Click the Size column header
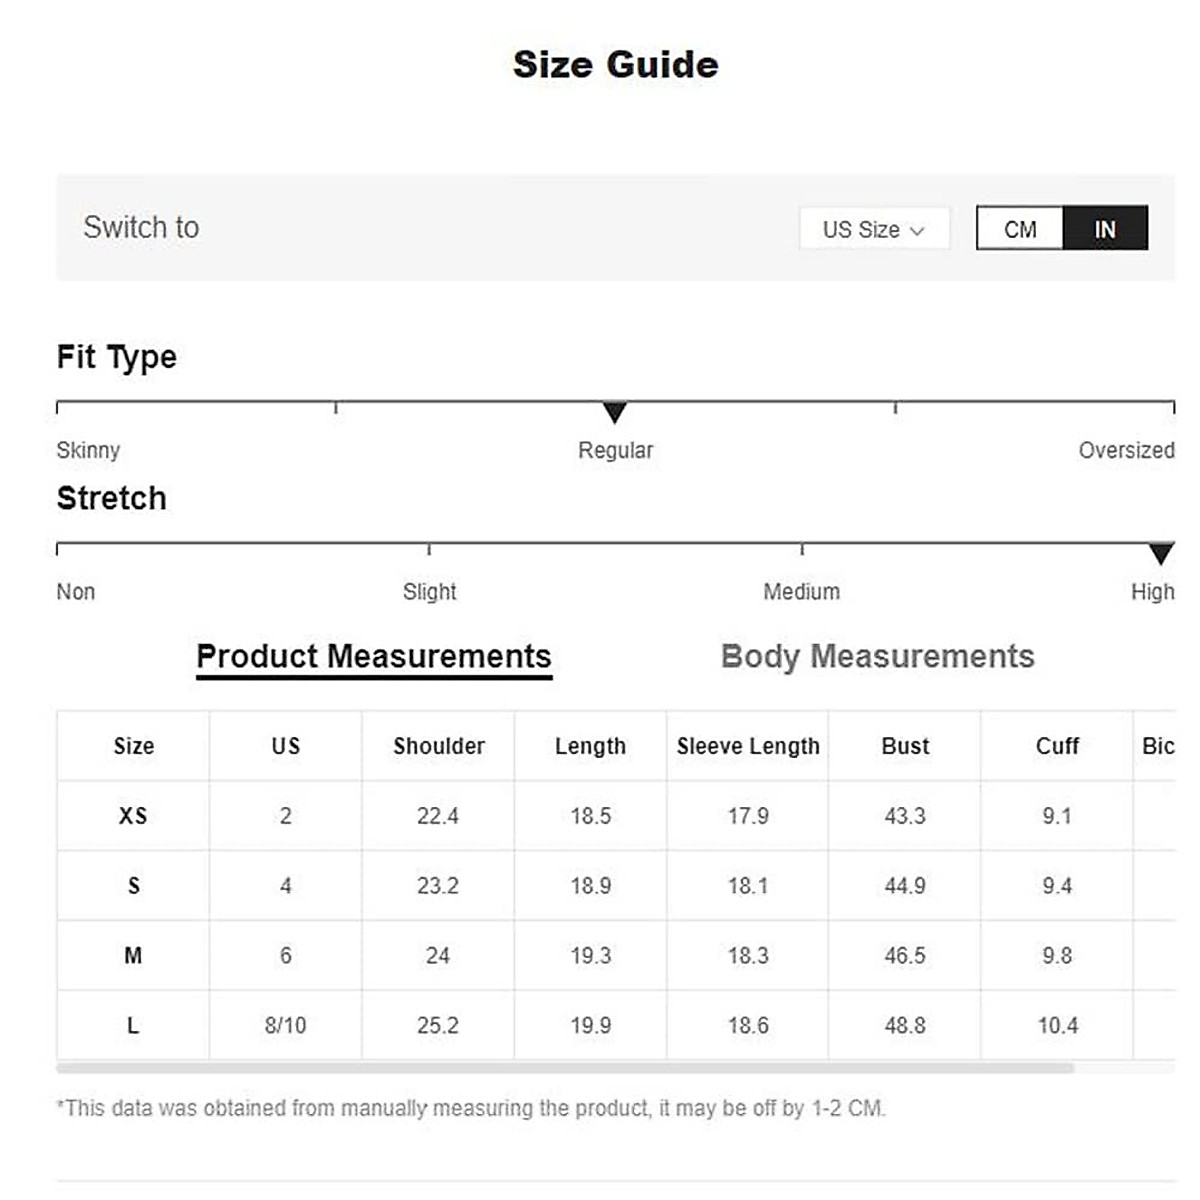This screenshot has width=1200, height=1200. [x=133, y=746]
